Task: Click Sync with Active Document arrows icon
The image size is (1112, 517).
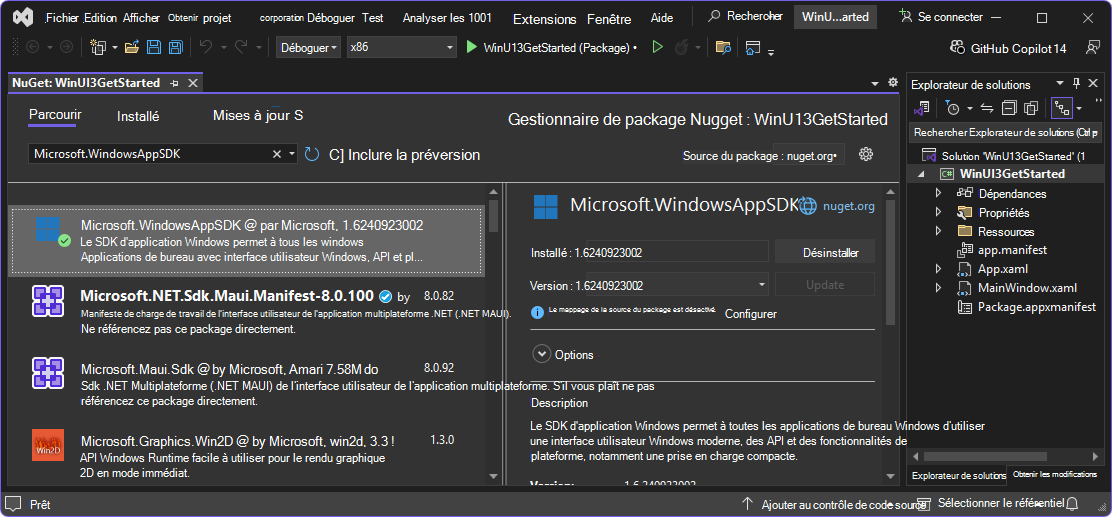Action: (986, 109)
